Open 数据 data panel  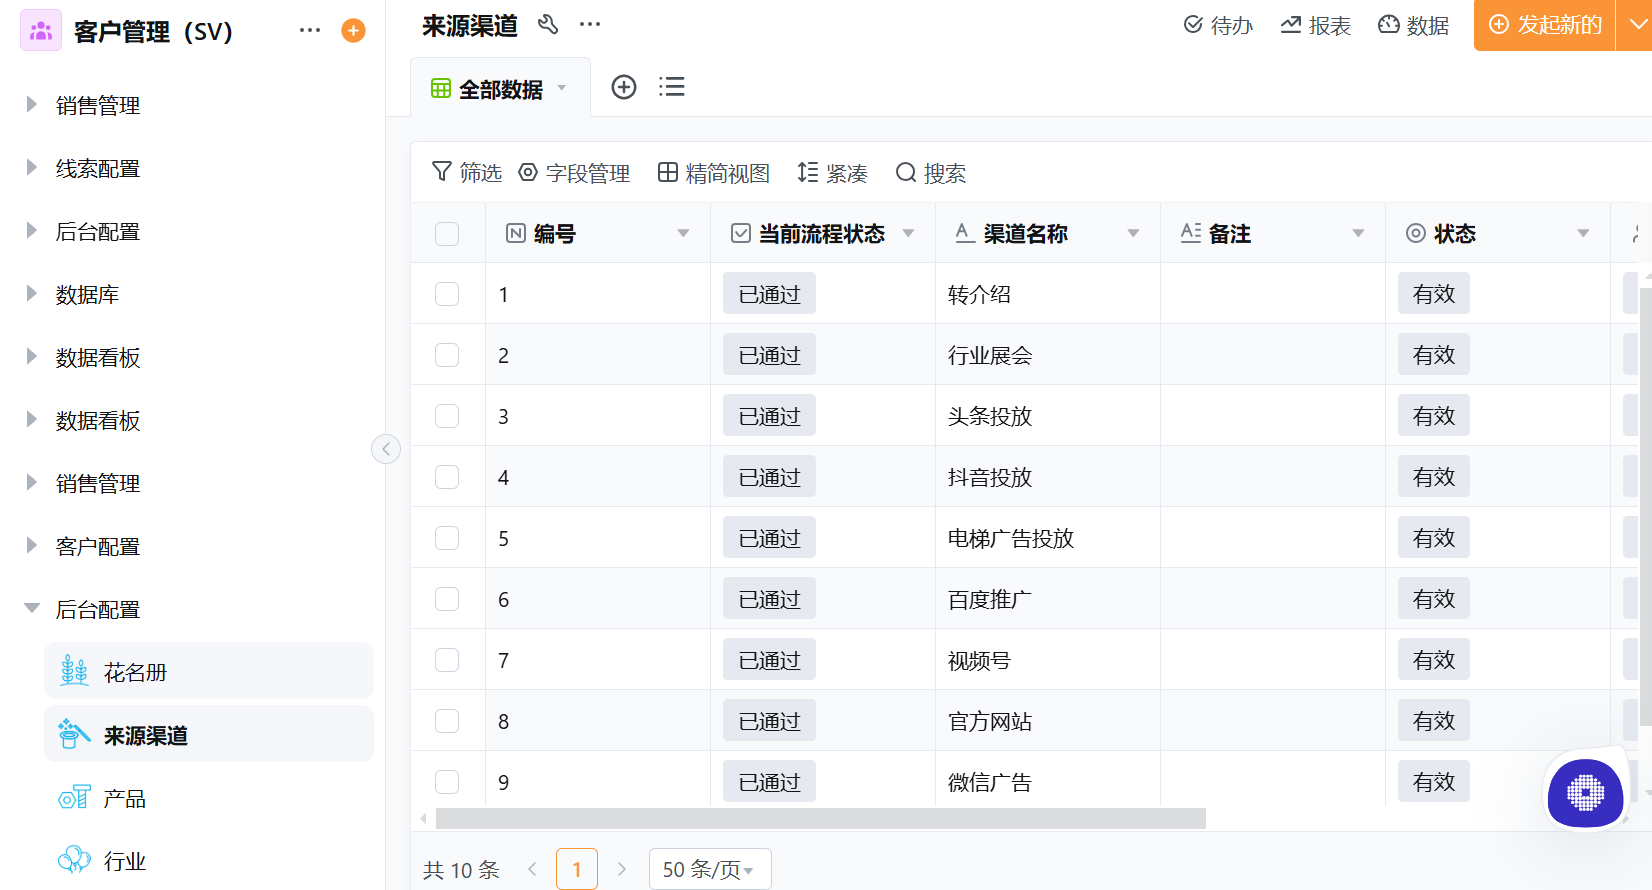point(1413,25)
